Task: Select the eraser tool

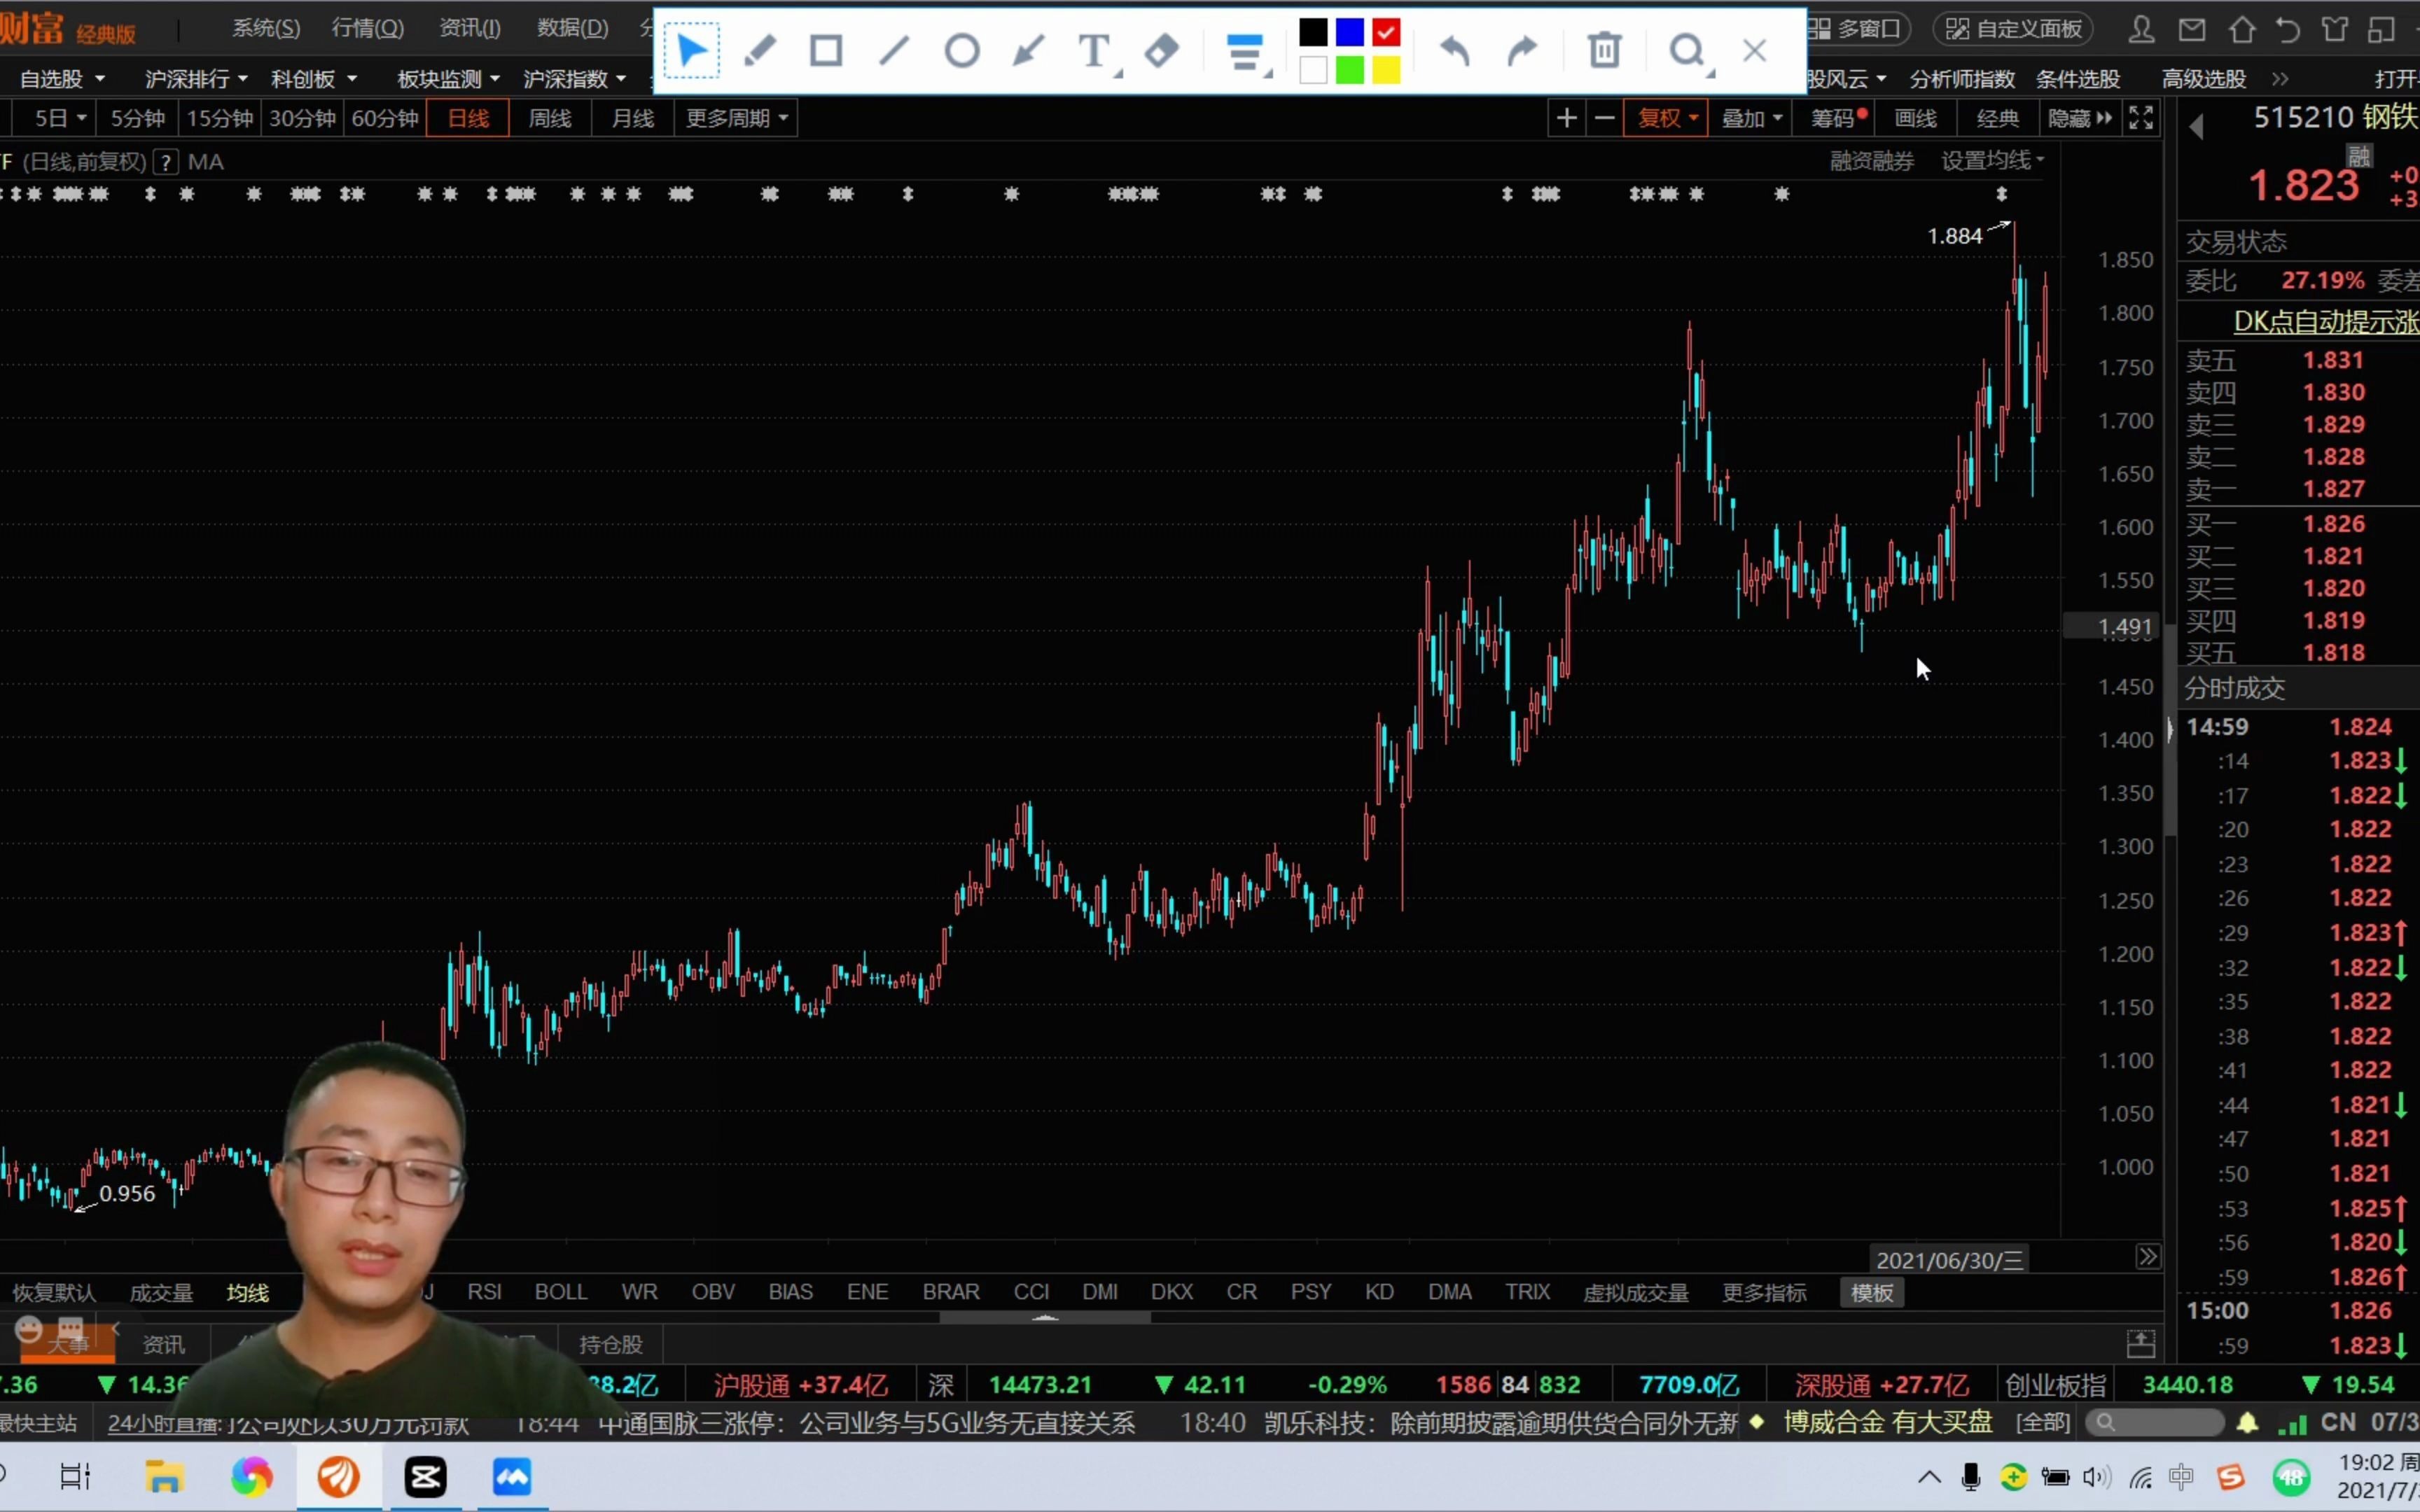Action: click(x=1162, y=50)
